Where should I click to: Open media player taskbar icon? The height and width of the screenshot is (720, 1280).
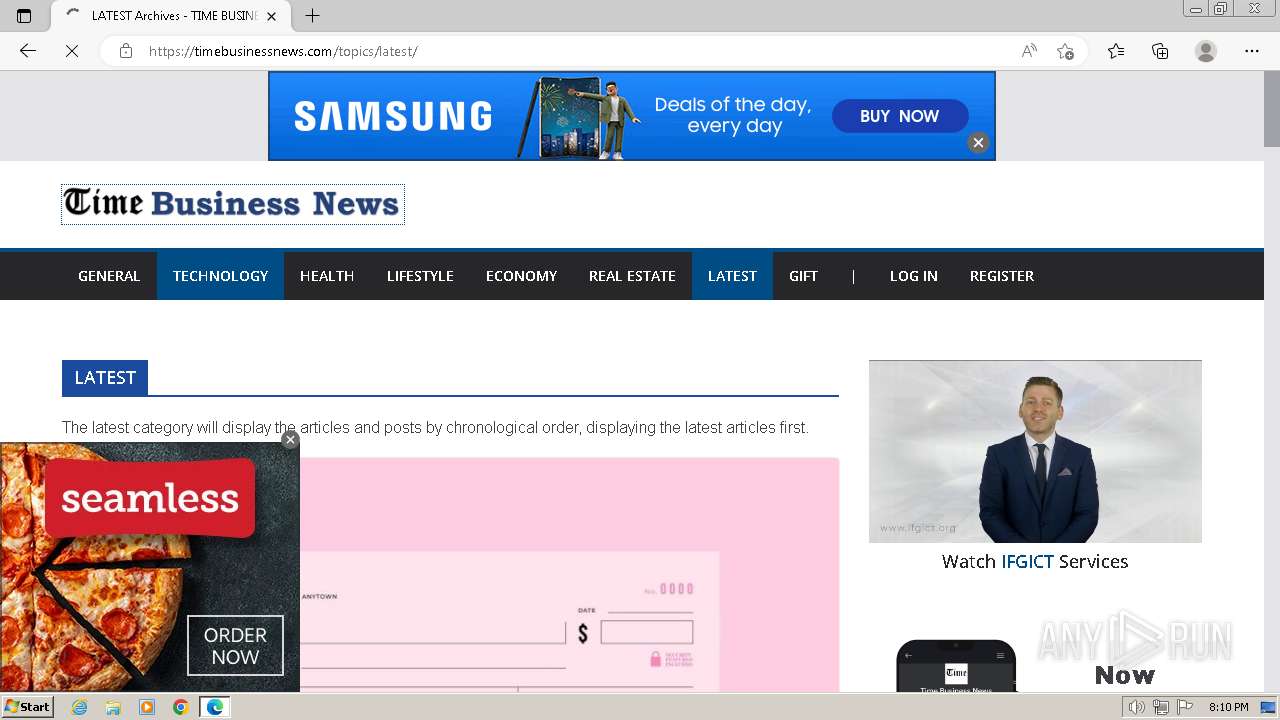(147, 707)
